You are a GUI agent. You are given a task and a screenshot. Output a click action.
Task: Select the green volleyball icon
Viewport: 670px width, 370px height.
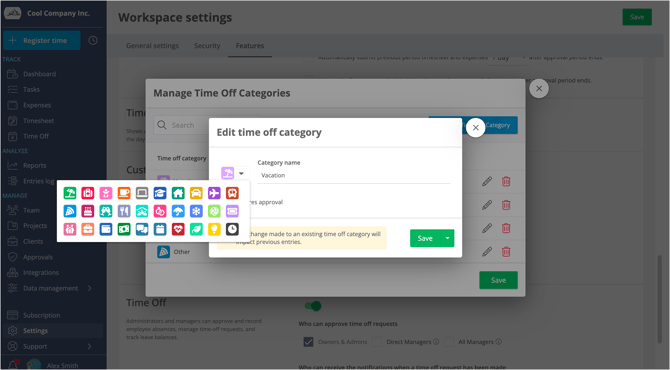[x=214, y=211]
